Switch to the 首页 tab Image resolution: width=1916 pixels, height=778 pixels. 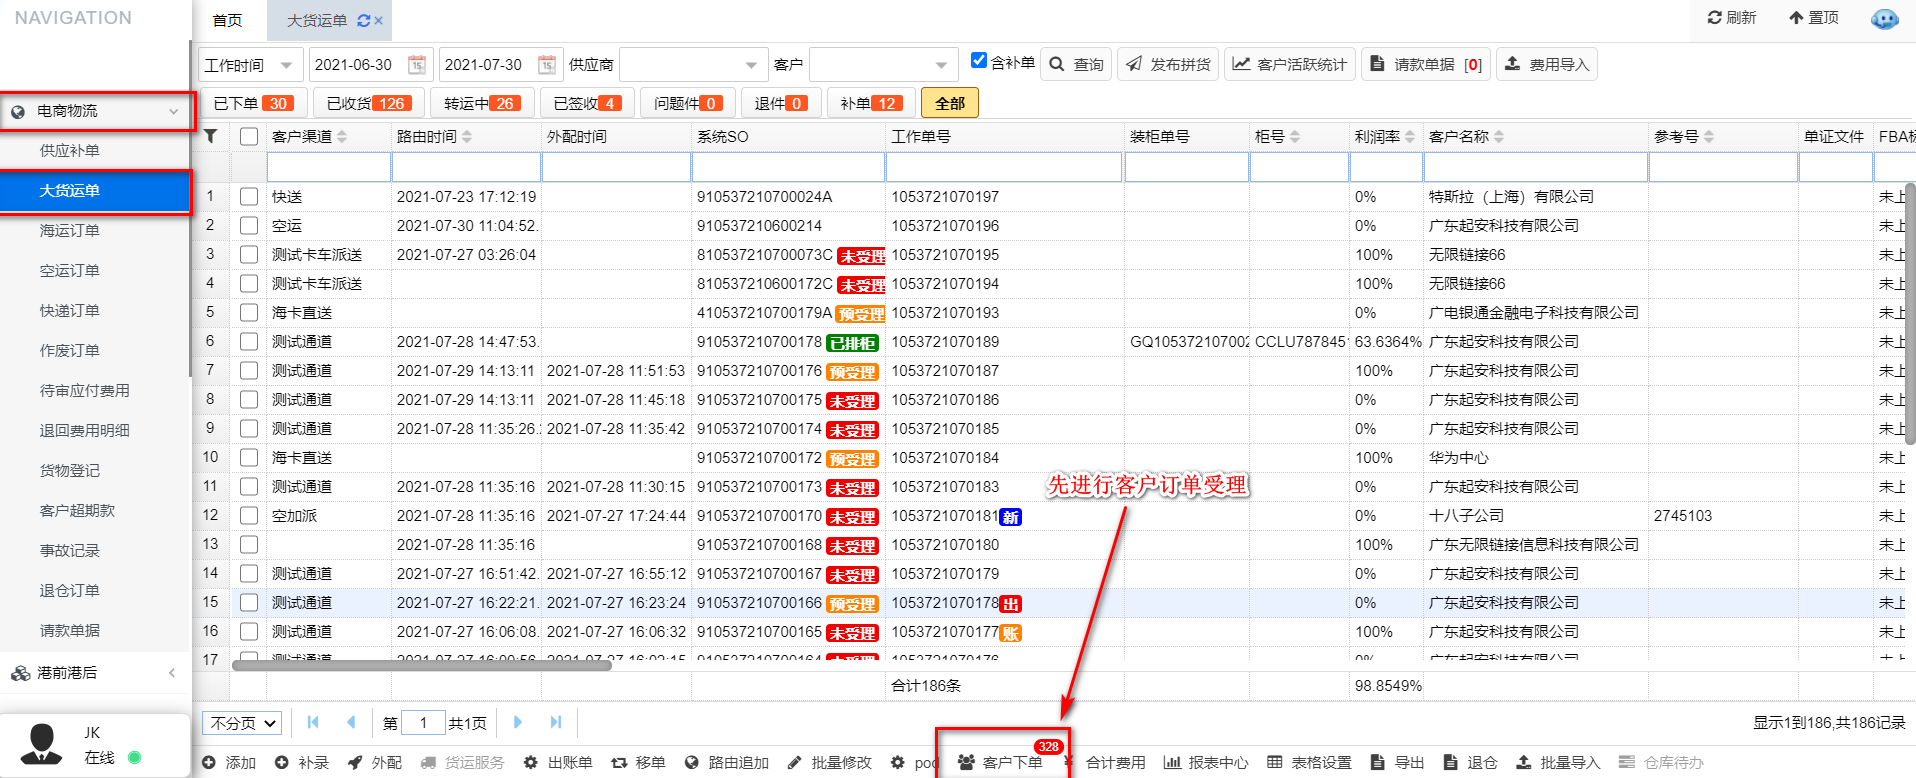pyautogui.click(x=228, y=20)
